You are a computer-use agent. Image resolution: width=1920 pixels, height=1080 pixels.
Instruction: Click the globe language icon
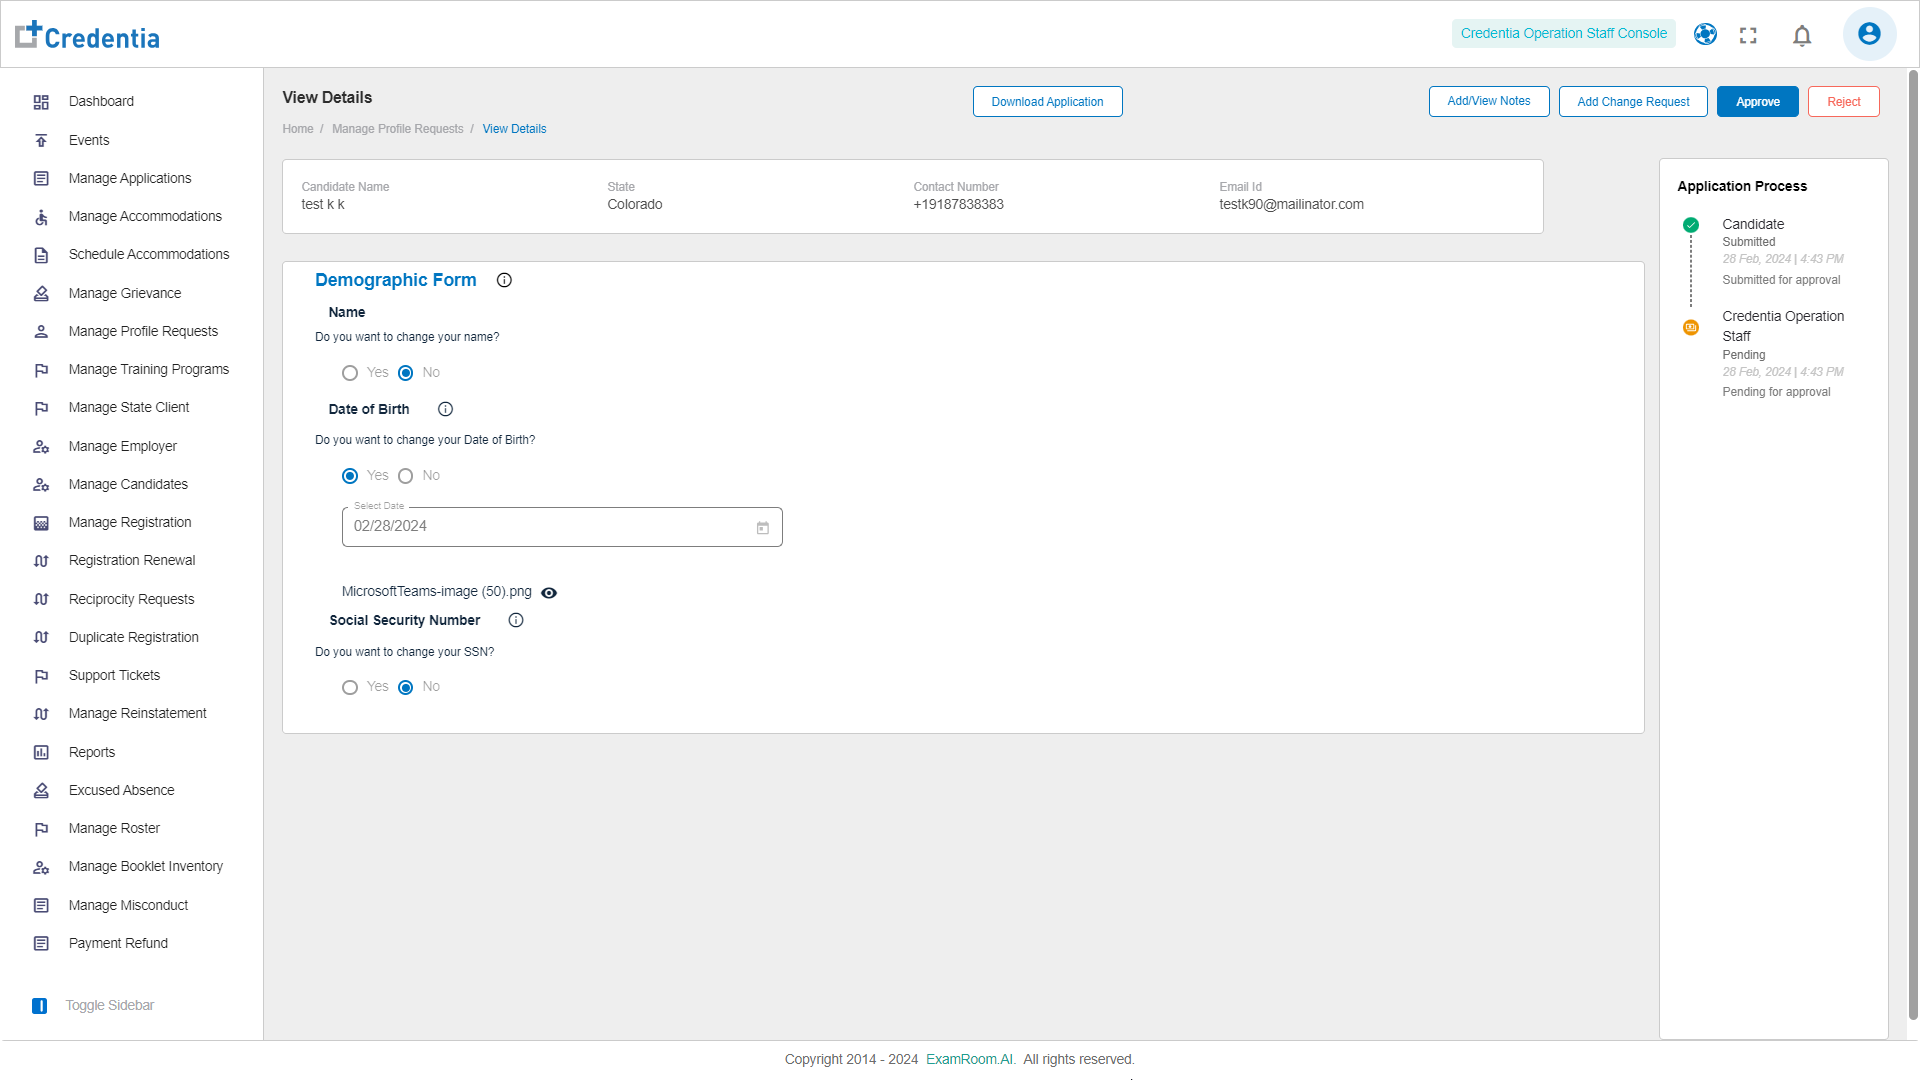click(x=1705, y=34)
